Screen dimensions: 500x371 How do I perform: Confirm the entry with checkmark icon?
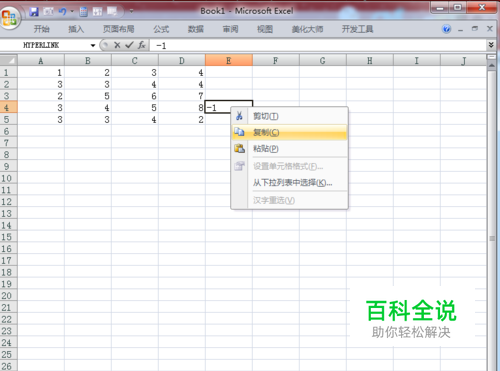[x=129, y=45]
